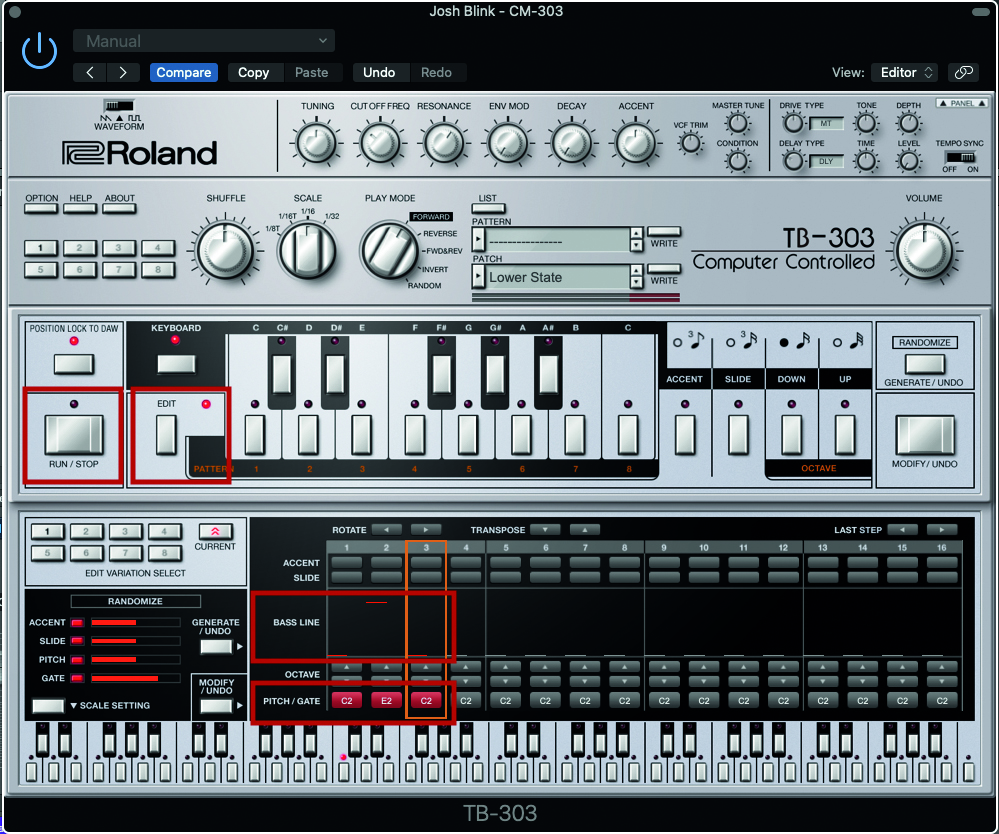Transpose pattern down arrow
This screenshot has height=834, width=999.
coord(545,529)
